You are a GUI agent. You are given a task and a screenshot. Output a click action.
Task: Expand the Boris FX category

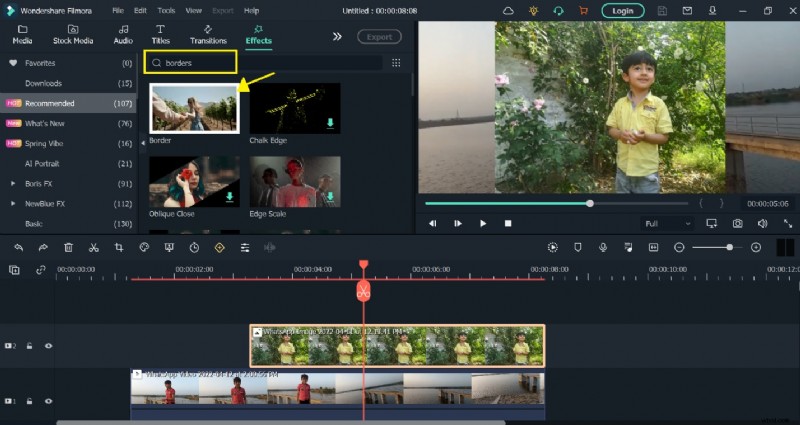[13, 184]
